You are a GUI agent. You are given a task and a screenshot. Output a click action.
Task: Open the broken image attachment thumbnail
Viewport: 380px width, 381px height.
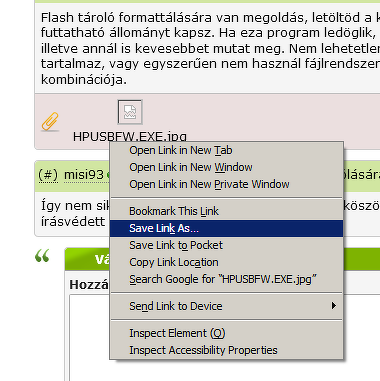pos(130,112)
